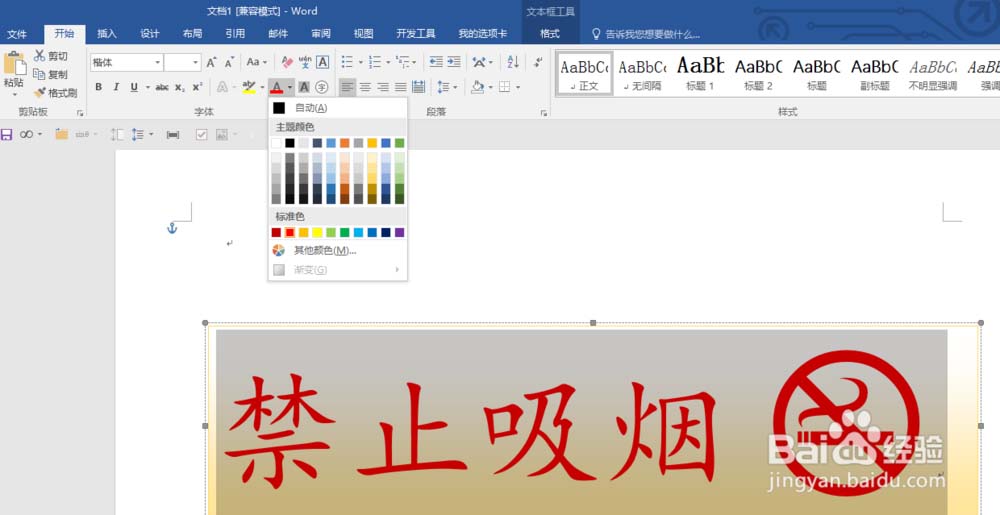Image resolution: width=1000 pixels, height=515 pixels.
Task: Click the Save icon in quick toolbar
Action: (7, 134)
